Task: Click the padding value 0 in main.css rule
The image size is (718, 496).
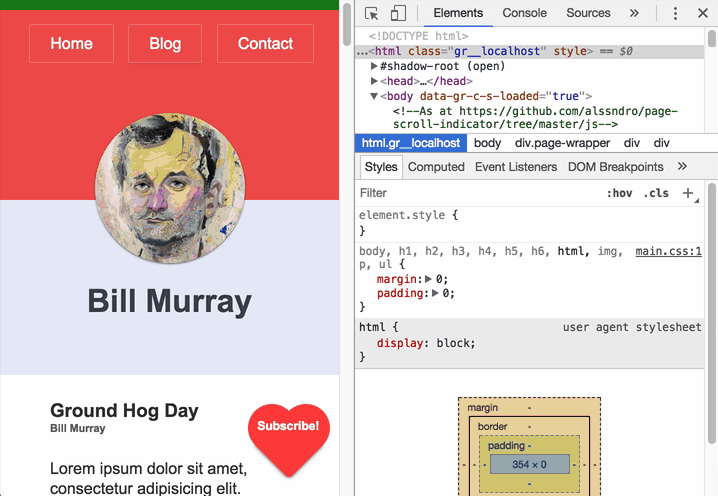Action: click(x=448, y=293)
